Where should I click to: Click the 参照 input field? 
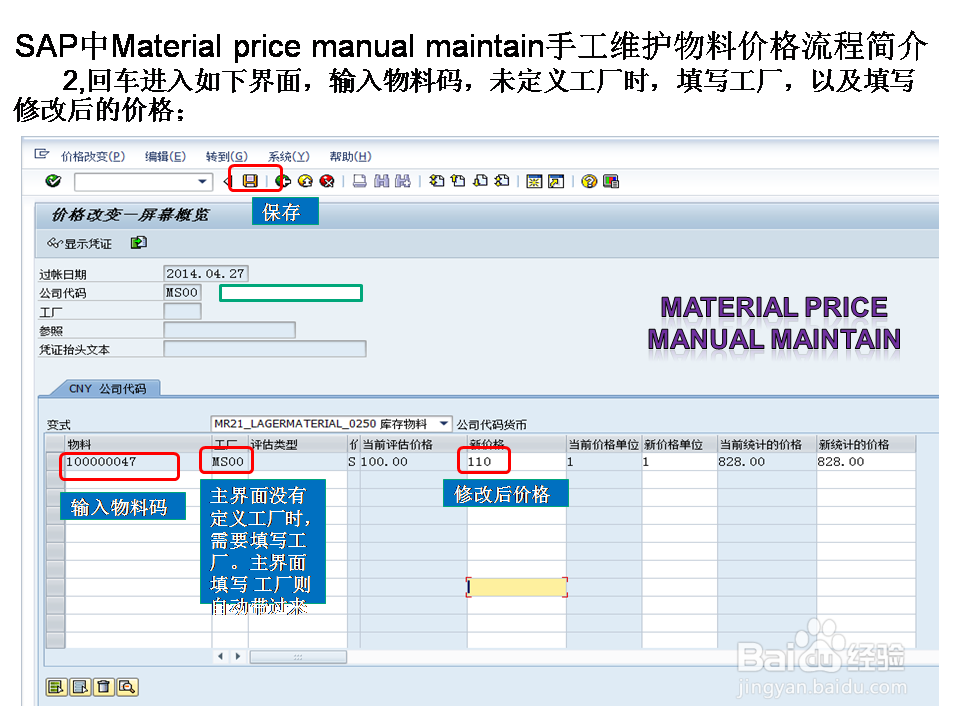point(230,331)
